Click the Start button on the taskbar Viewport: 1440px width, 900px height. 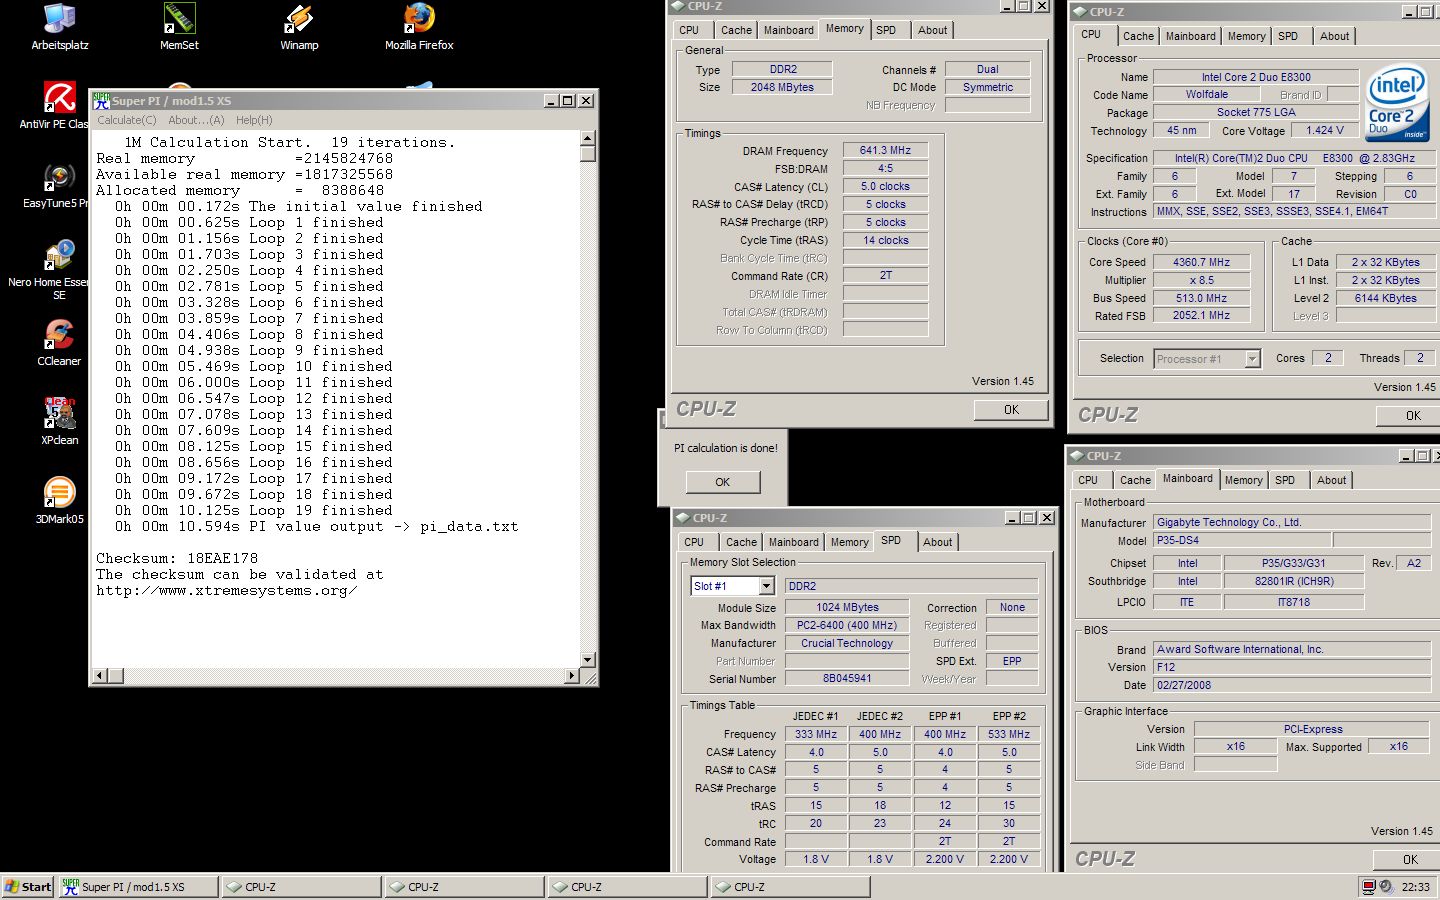(28, 887)
